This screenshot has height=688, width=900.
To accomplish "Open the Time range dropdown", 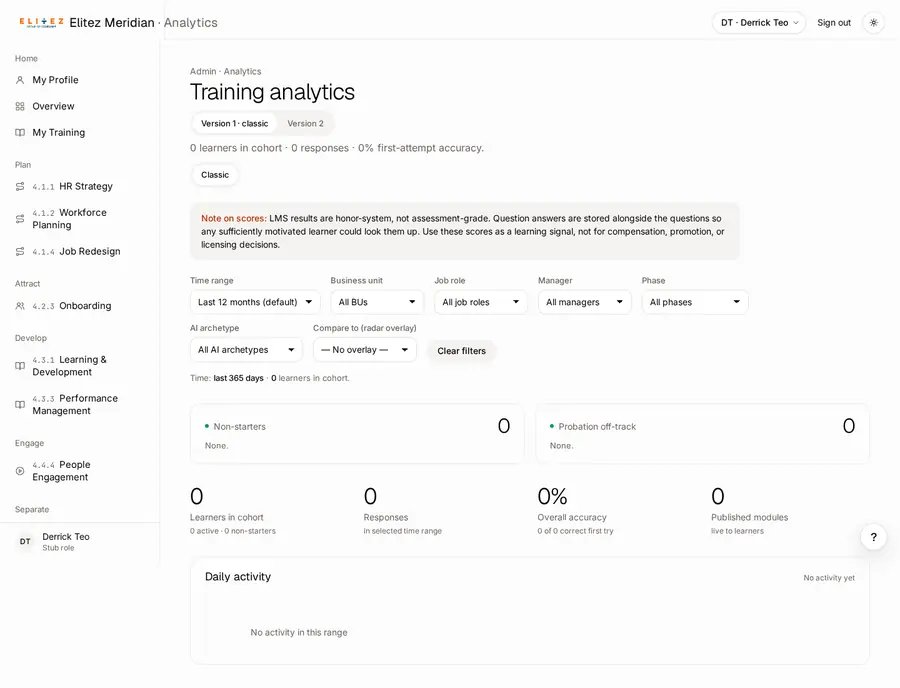I will tap(255, 302).
